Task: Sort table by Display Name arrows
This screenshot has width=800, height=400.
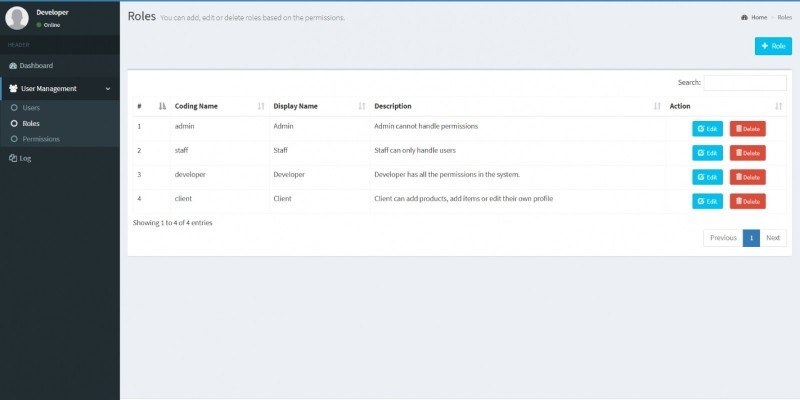Action: pyautogui.click(x=362, y=106)
